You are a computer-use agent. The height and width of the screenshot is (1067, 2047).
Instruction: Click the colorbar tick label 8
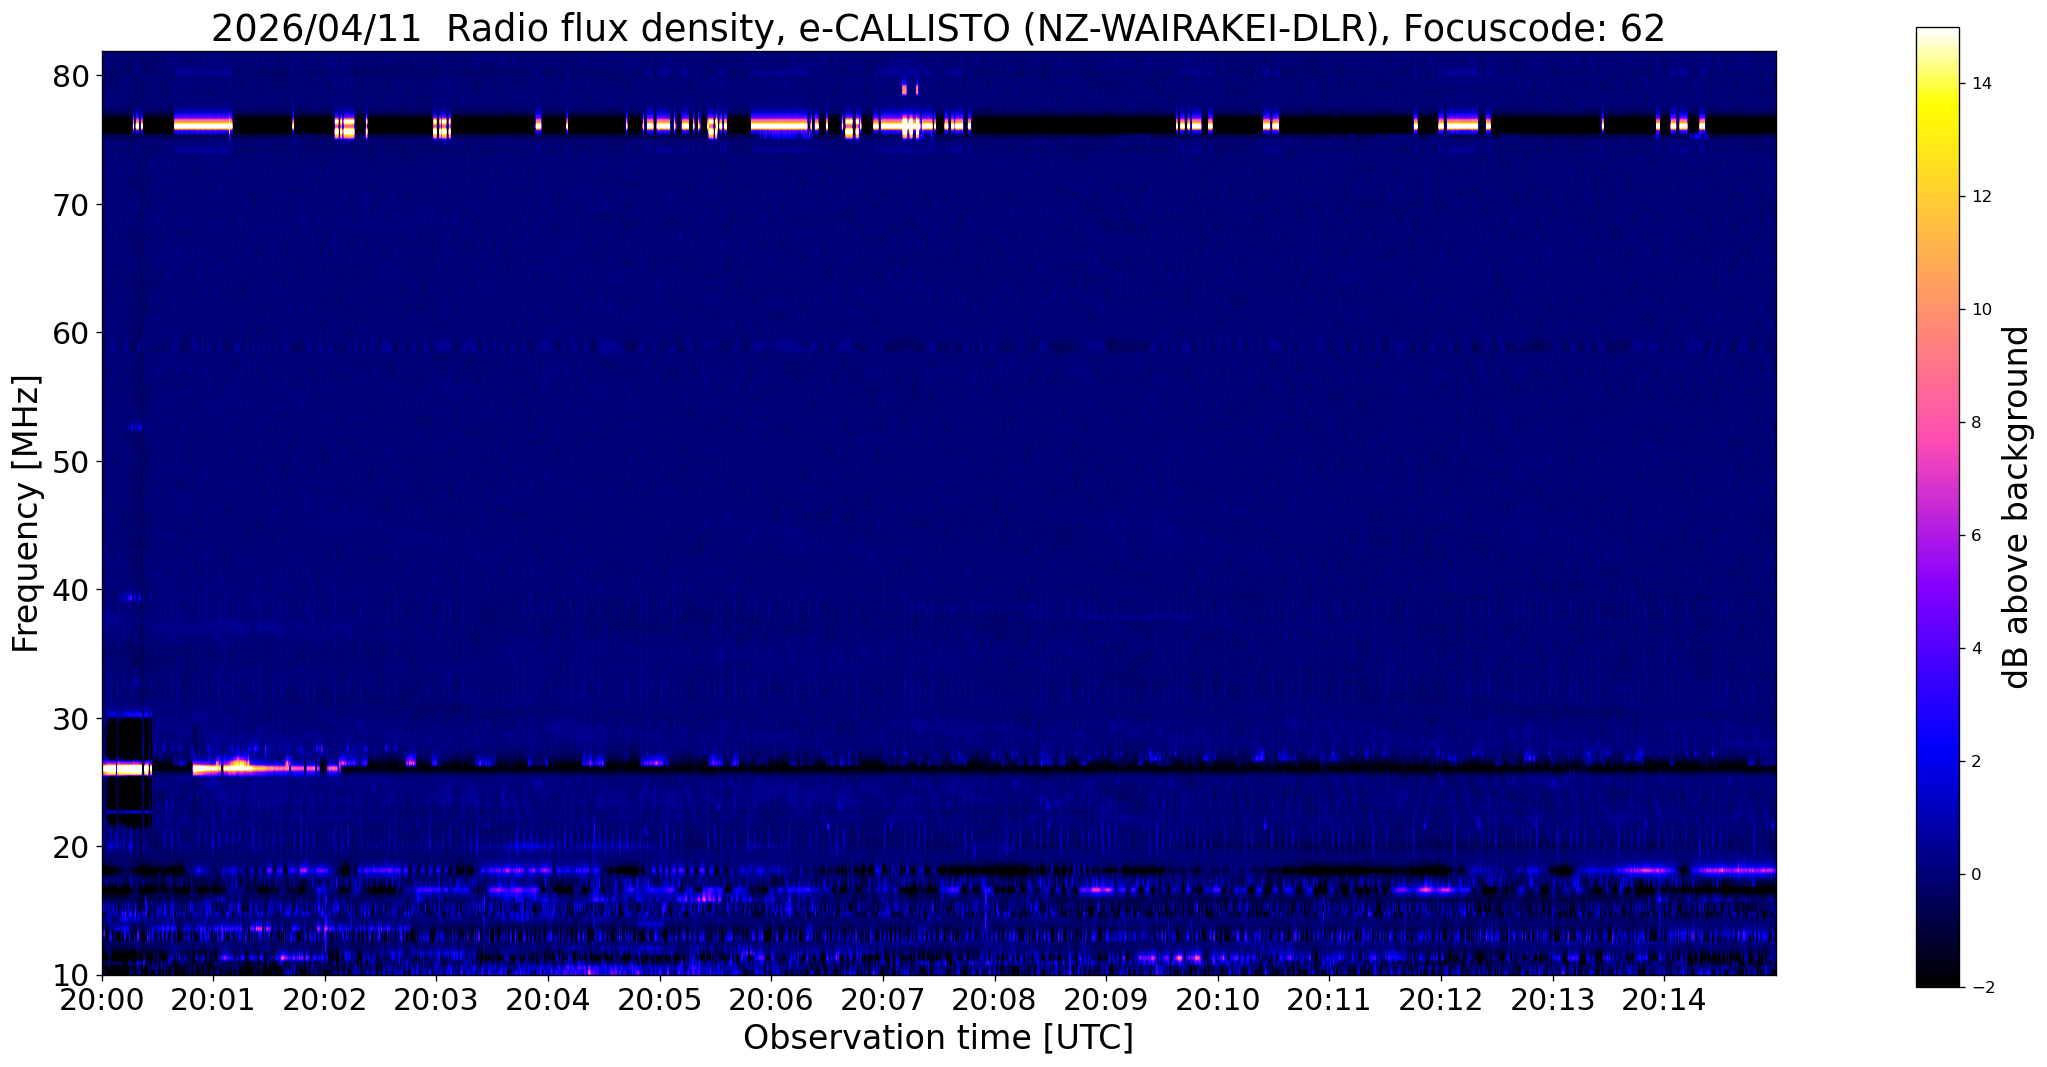pos(1975,423)
